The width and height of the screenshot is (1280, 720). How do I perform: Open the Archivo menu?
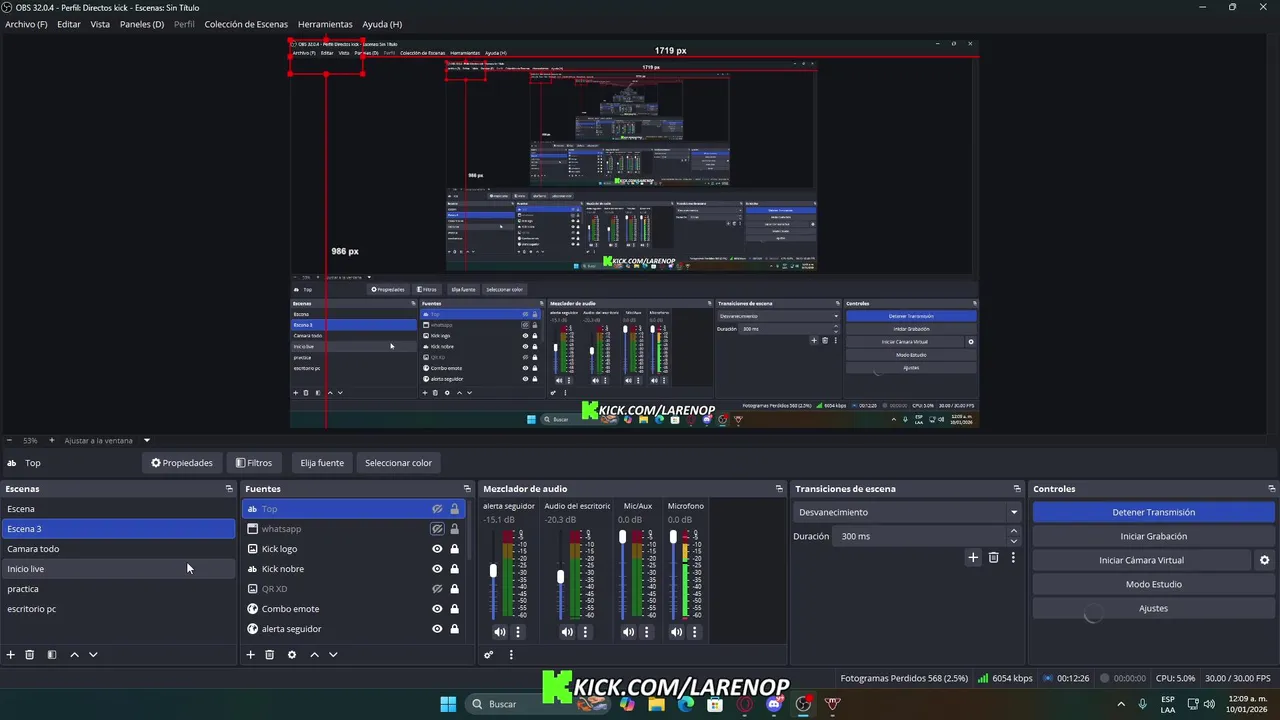[x=26, y=24]
